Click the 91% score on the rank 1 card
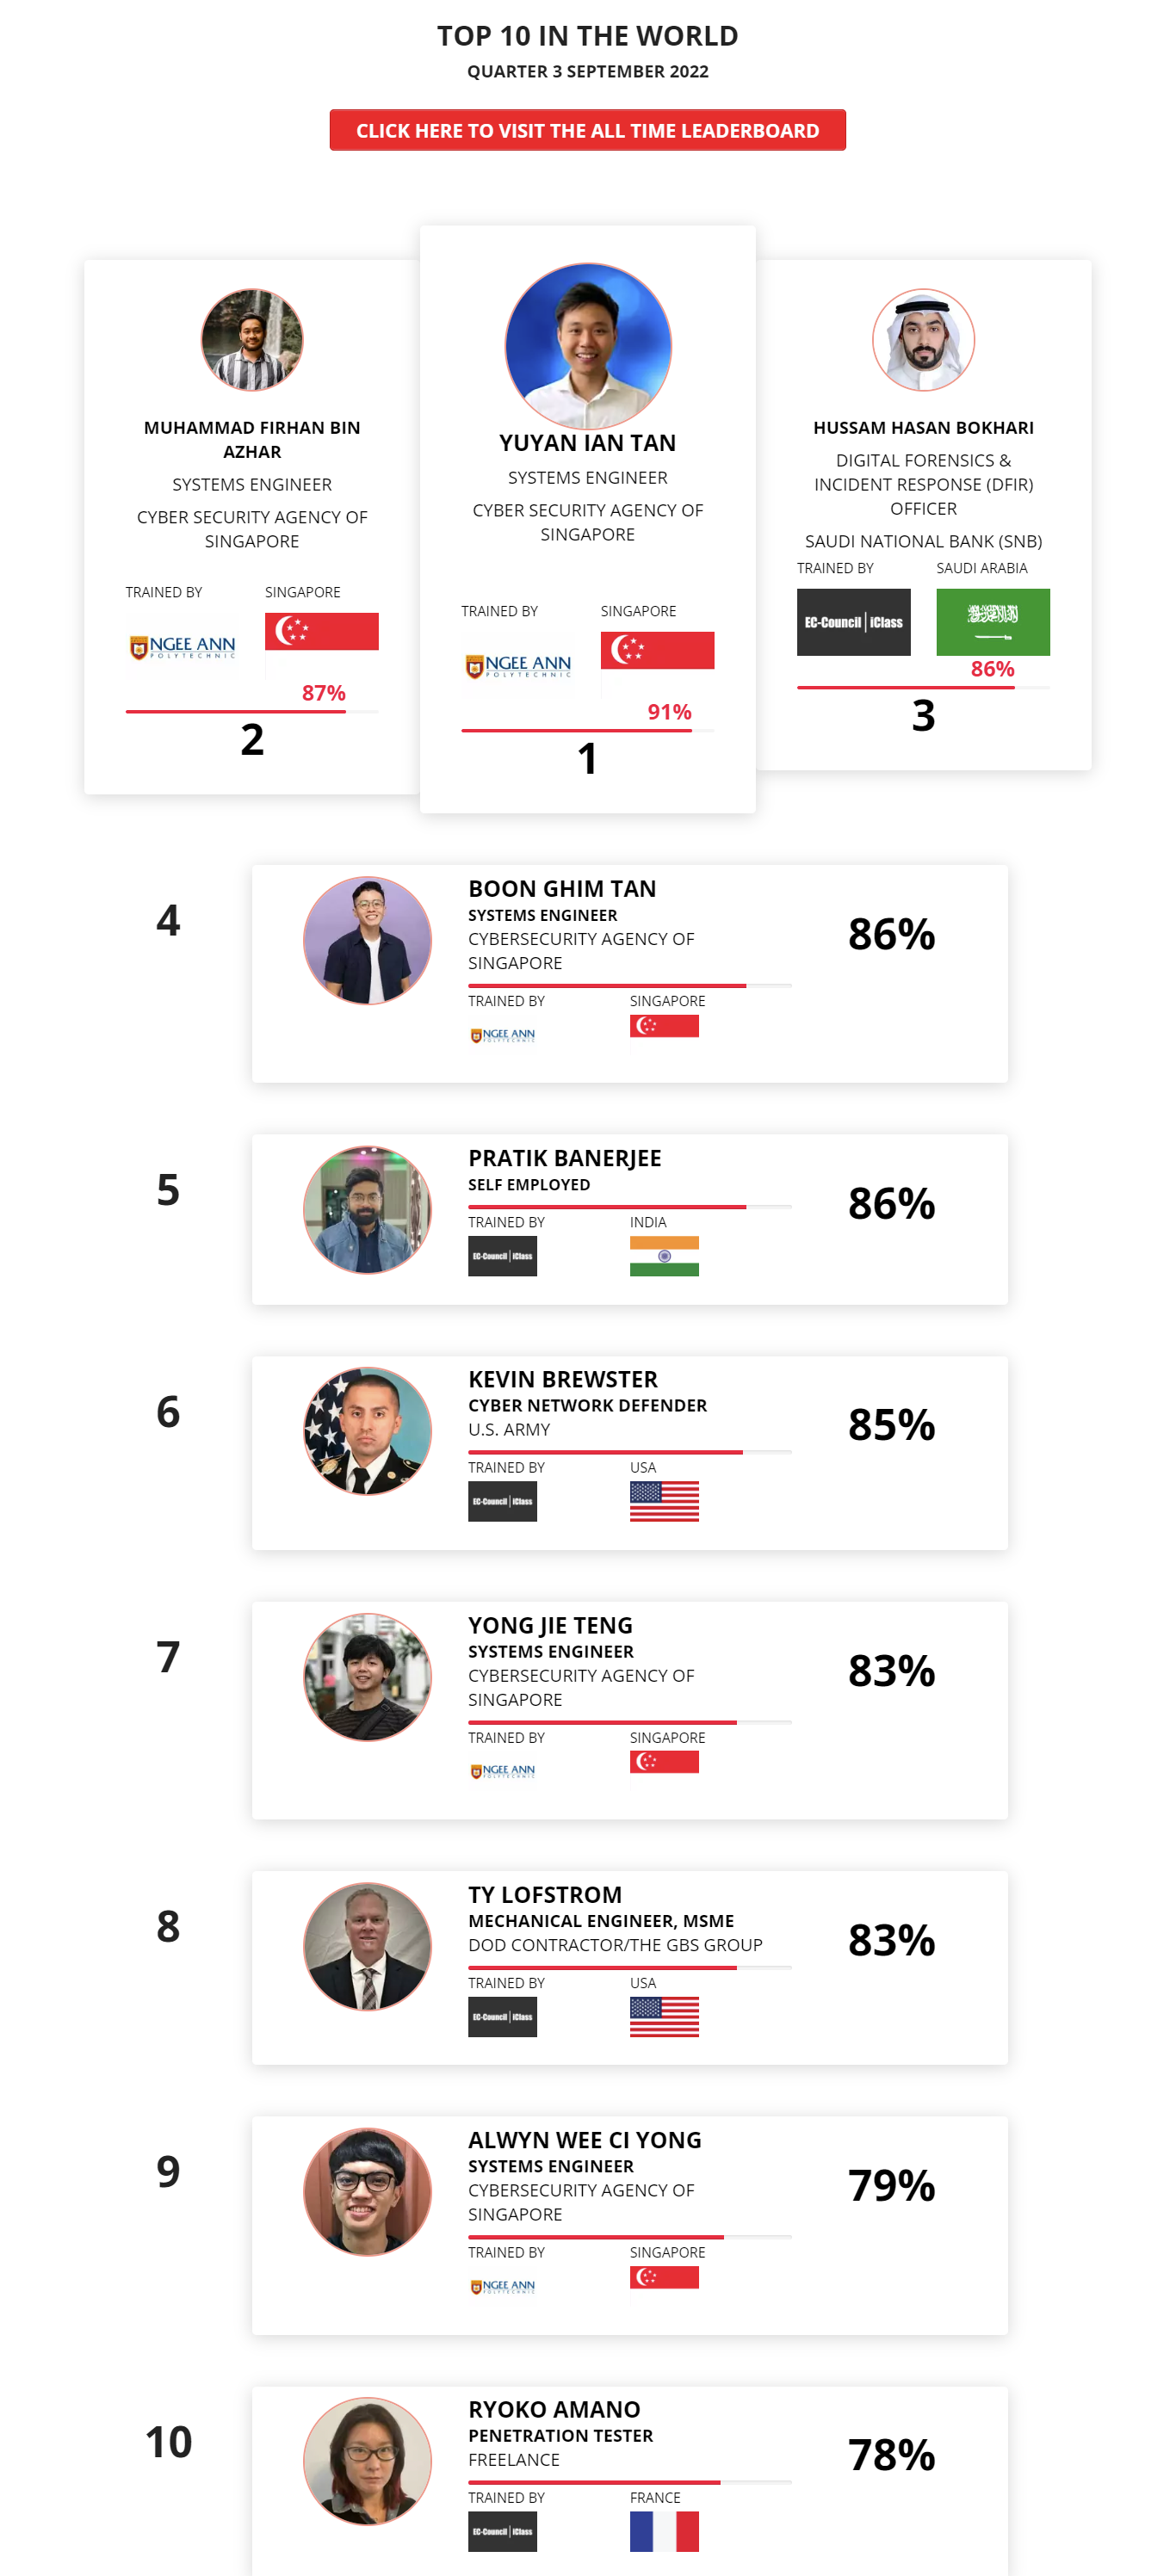Screen dimensions: 1176x2576 pyautogui.click(x=668, y=712)
